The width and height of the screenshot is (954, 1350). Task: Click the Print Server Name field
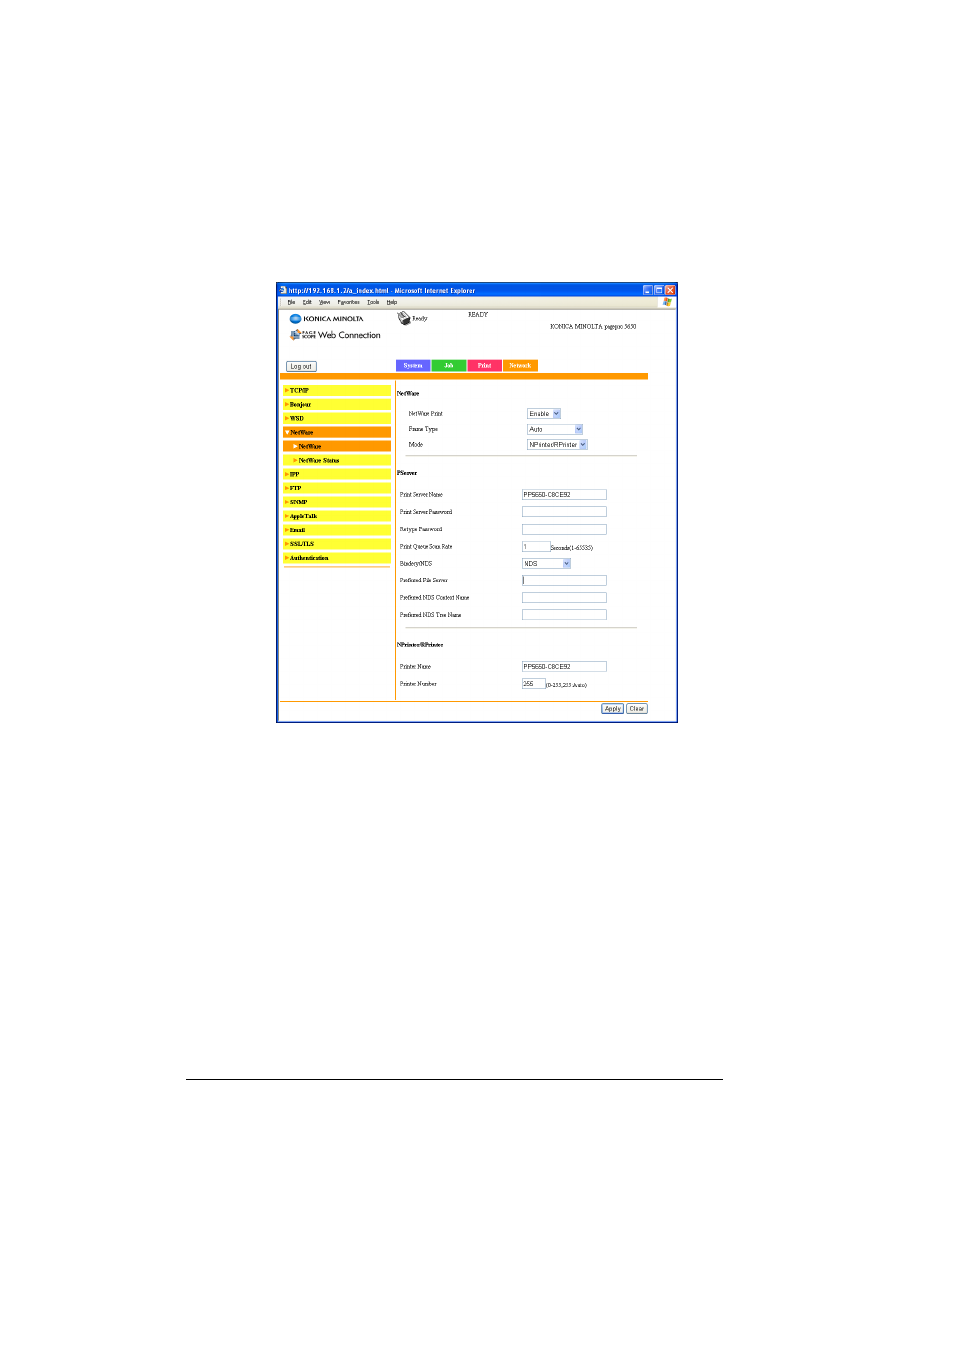pyautogui.click(x=564, y=495)
